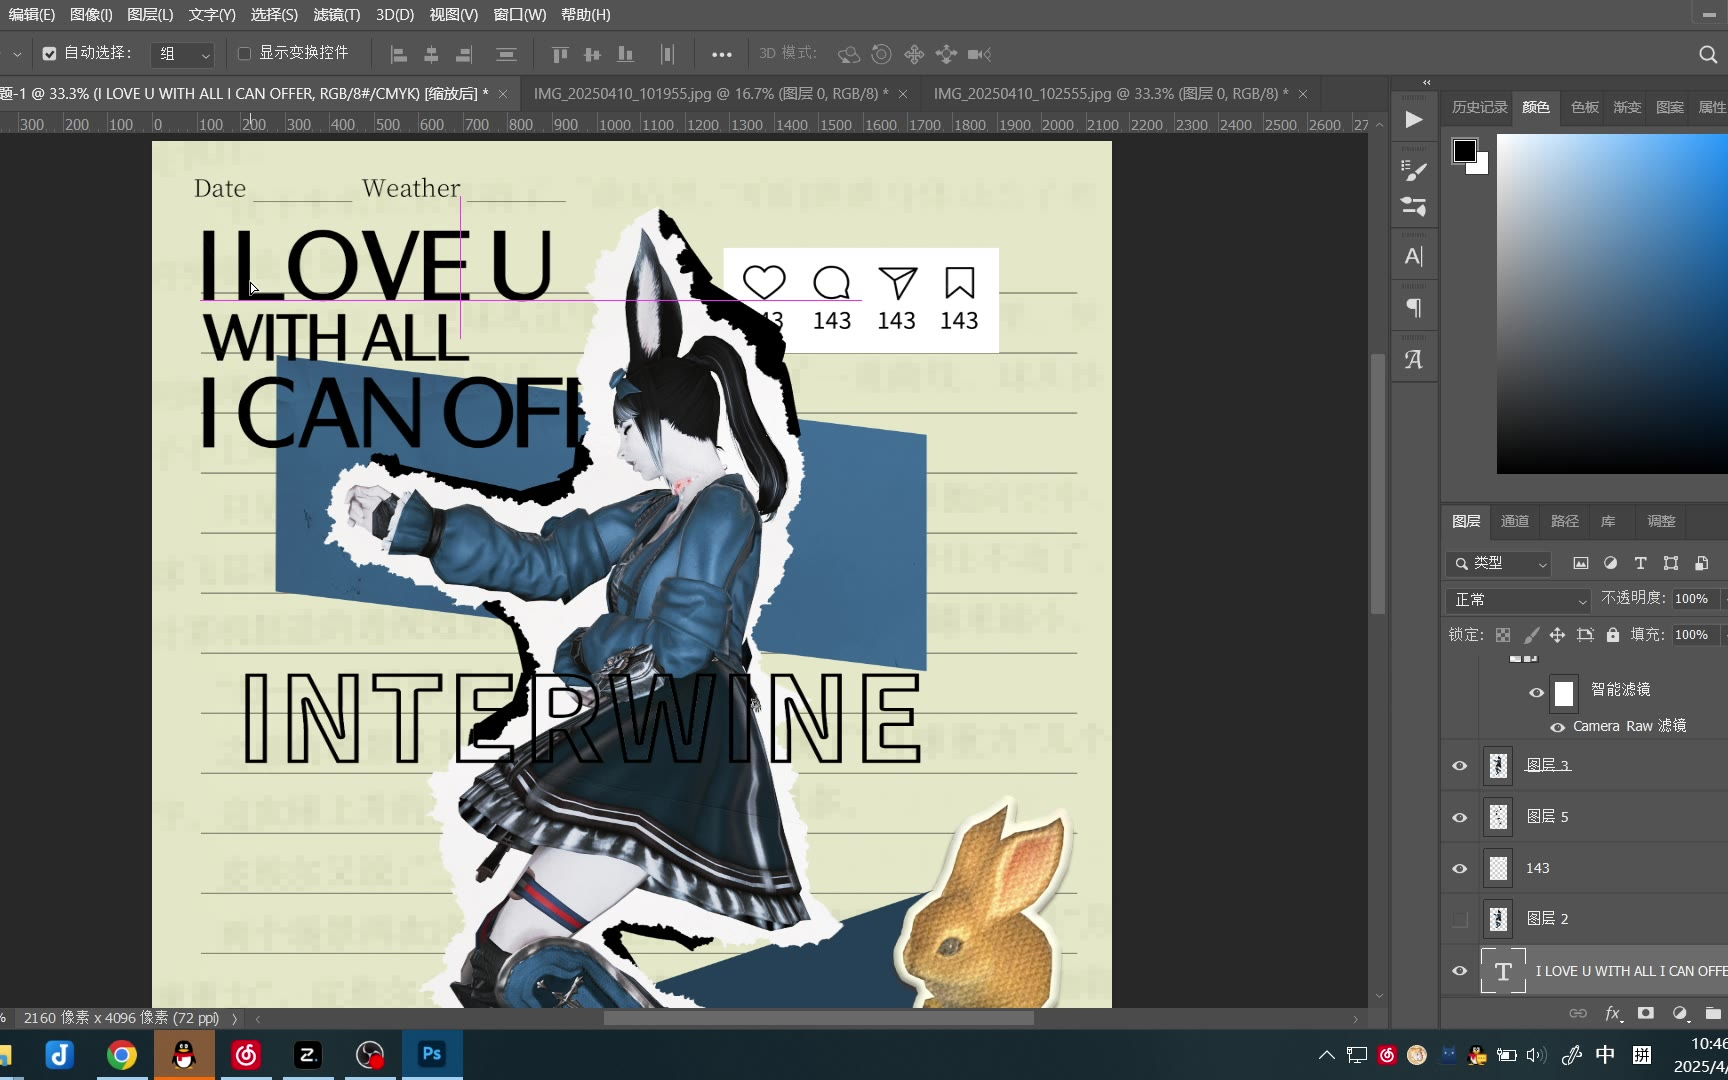
Task: Open the layer filter 类型 dropdown
Action: point(1498,564)
